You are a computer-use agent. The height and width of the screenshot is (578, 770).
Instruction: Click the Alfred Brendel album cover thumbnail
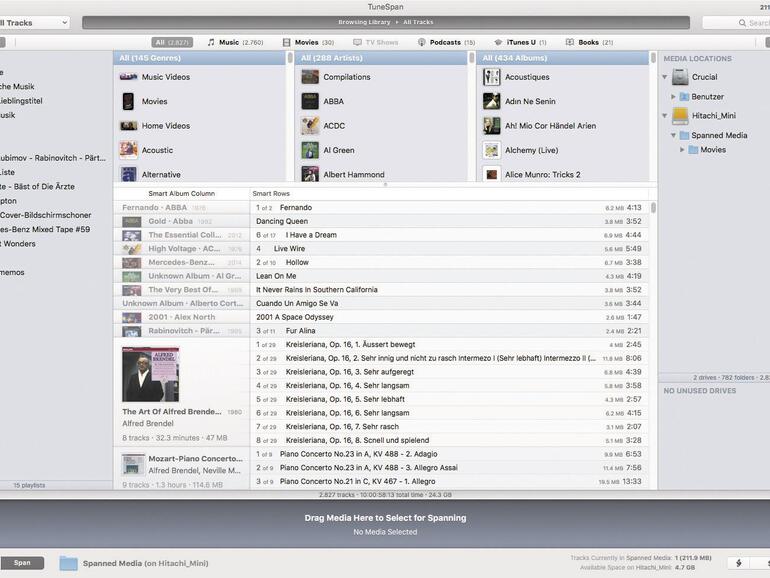coord(151,374)
